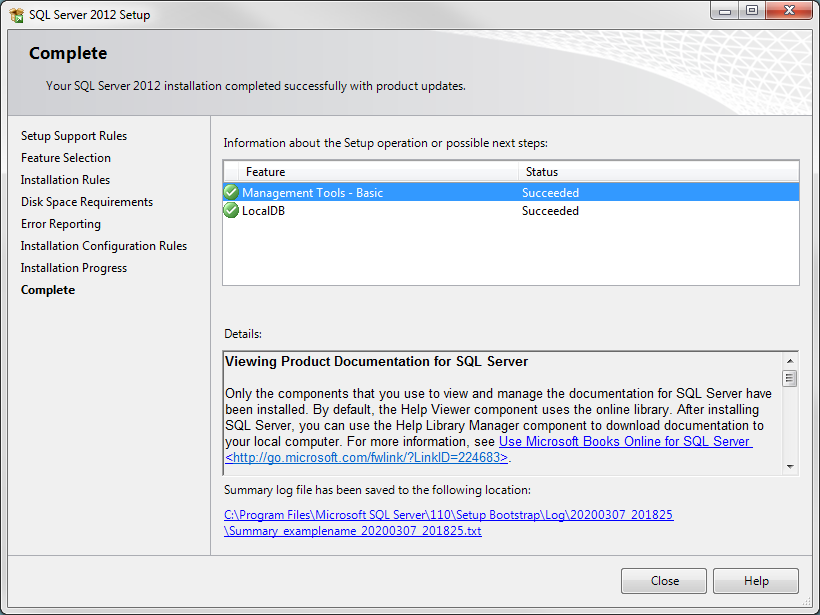Close the setup wizard with the Close button

pos(664,580)
